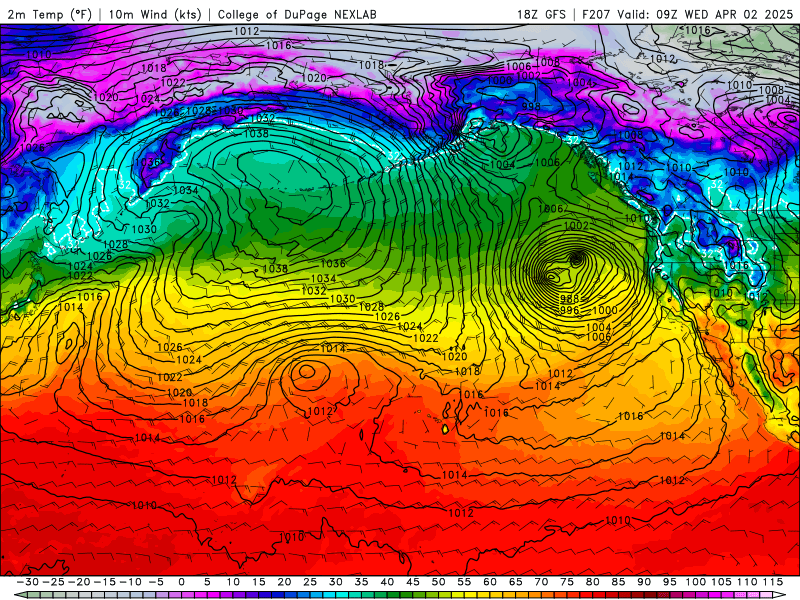Viewport: 800px width, 600px height.
Task: Click the '996' isobar label
Action: coord(569,310)
